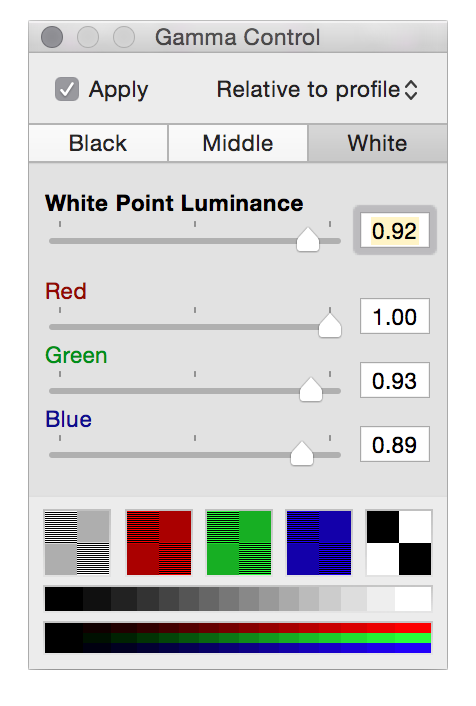Click the black and white checkerboard swatch
This screenshot has width=476, height=706.
[x=399, y=543]
